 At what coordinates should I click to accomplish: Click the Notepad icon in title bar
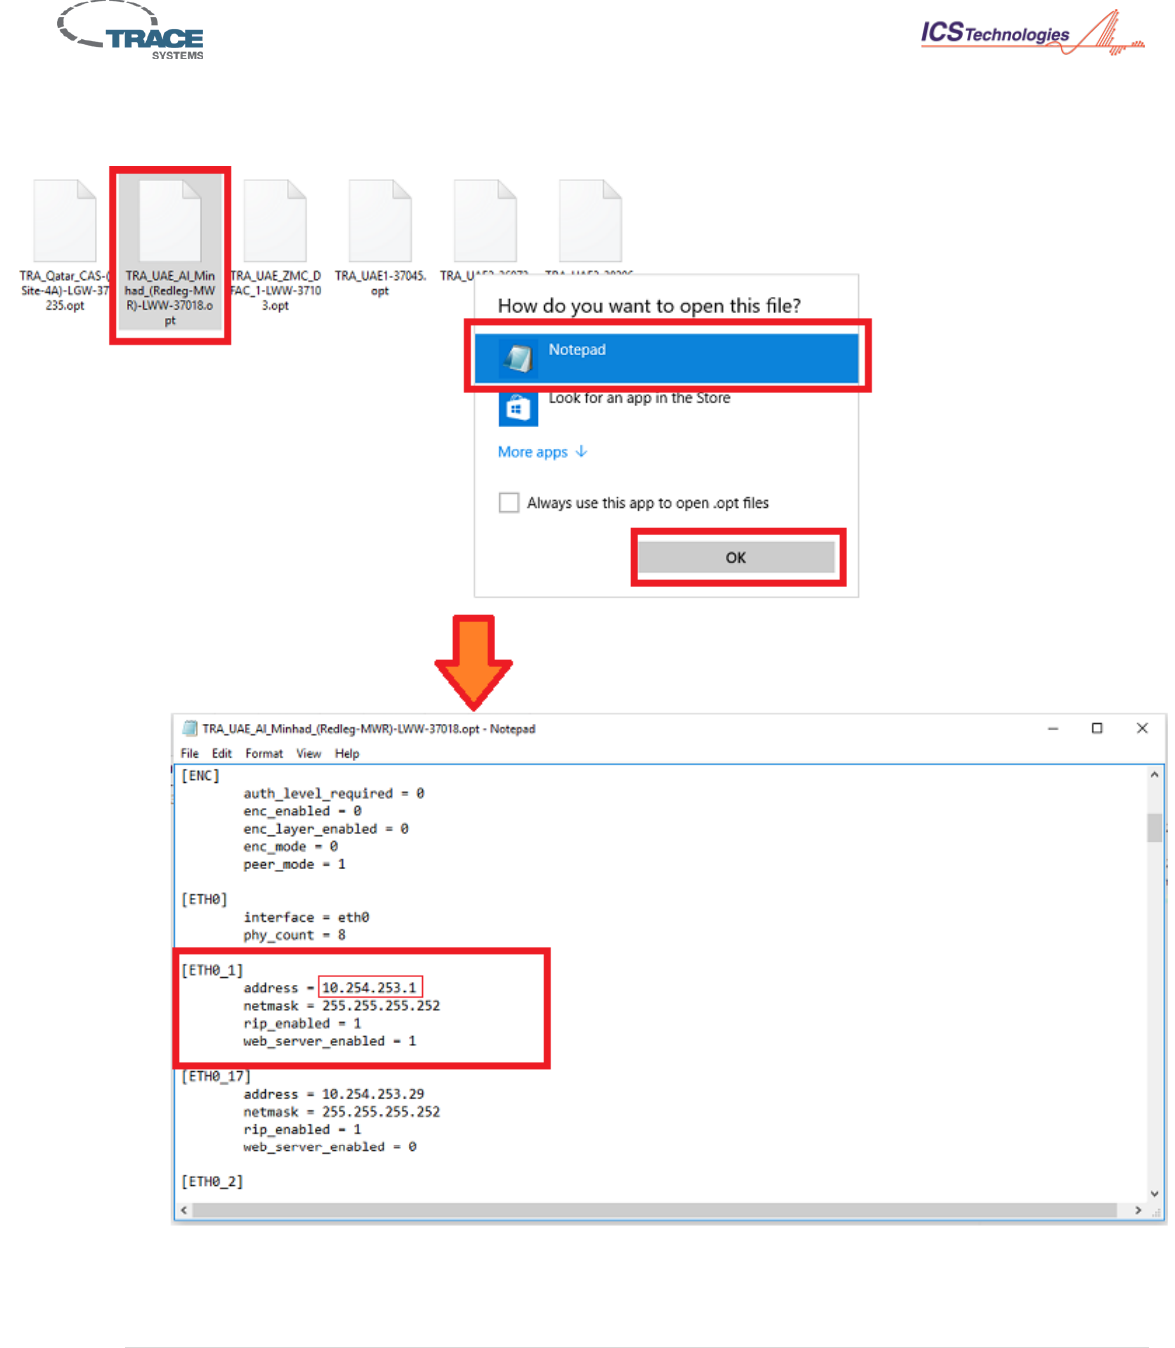click(x=190, y=728)
